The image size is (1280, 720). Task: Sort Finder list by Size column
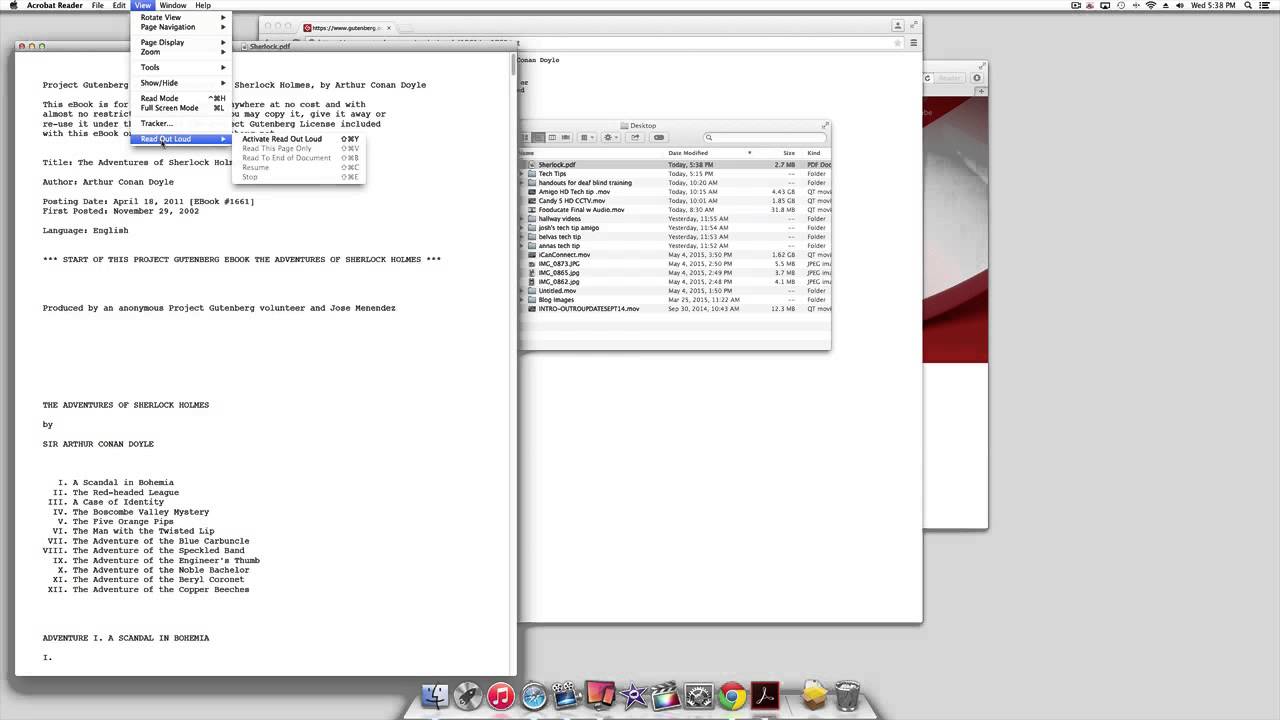pos(778,153)
